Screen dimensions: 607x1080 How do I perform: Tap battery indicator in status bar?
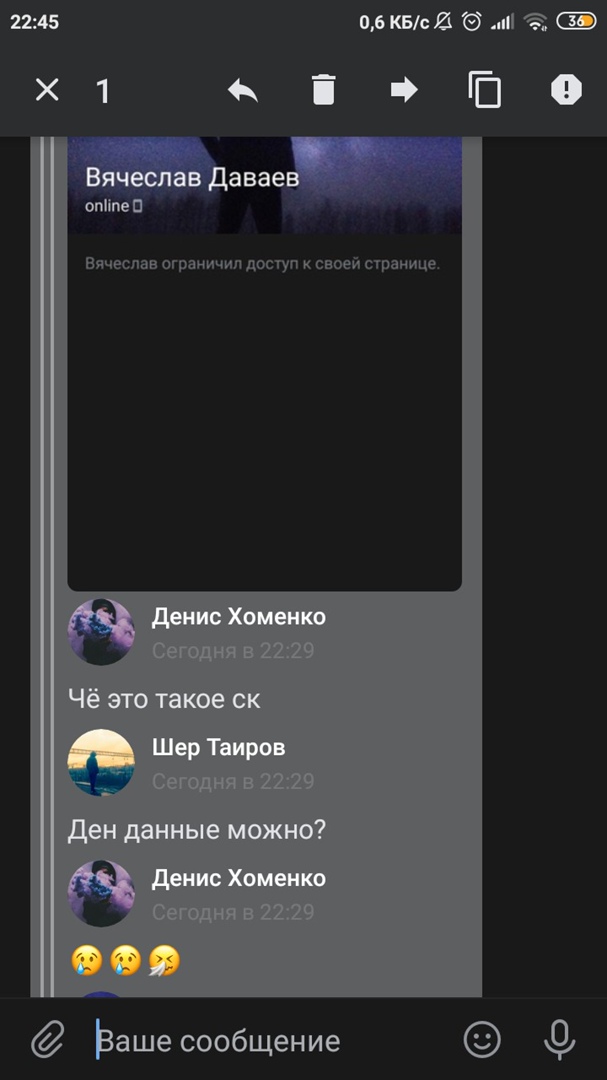pyautogui.click(x=576, y=21)
